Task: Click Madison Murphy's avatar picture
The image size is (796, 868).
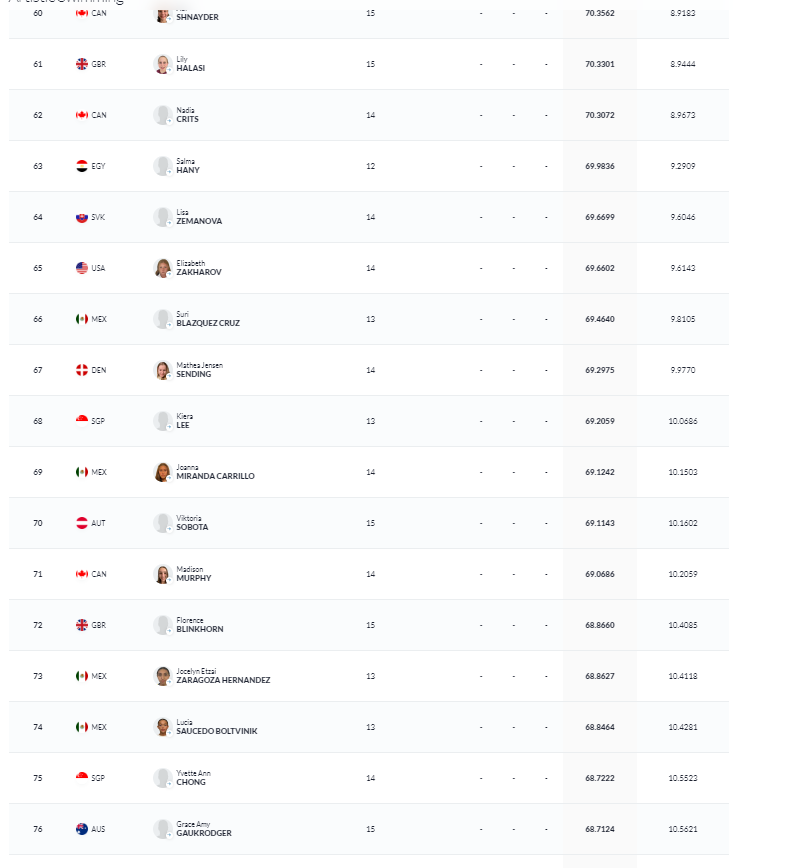Action: pos(163,574)
